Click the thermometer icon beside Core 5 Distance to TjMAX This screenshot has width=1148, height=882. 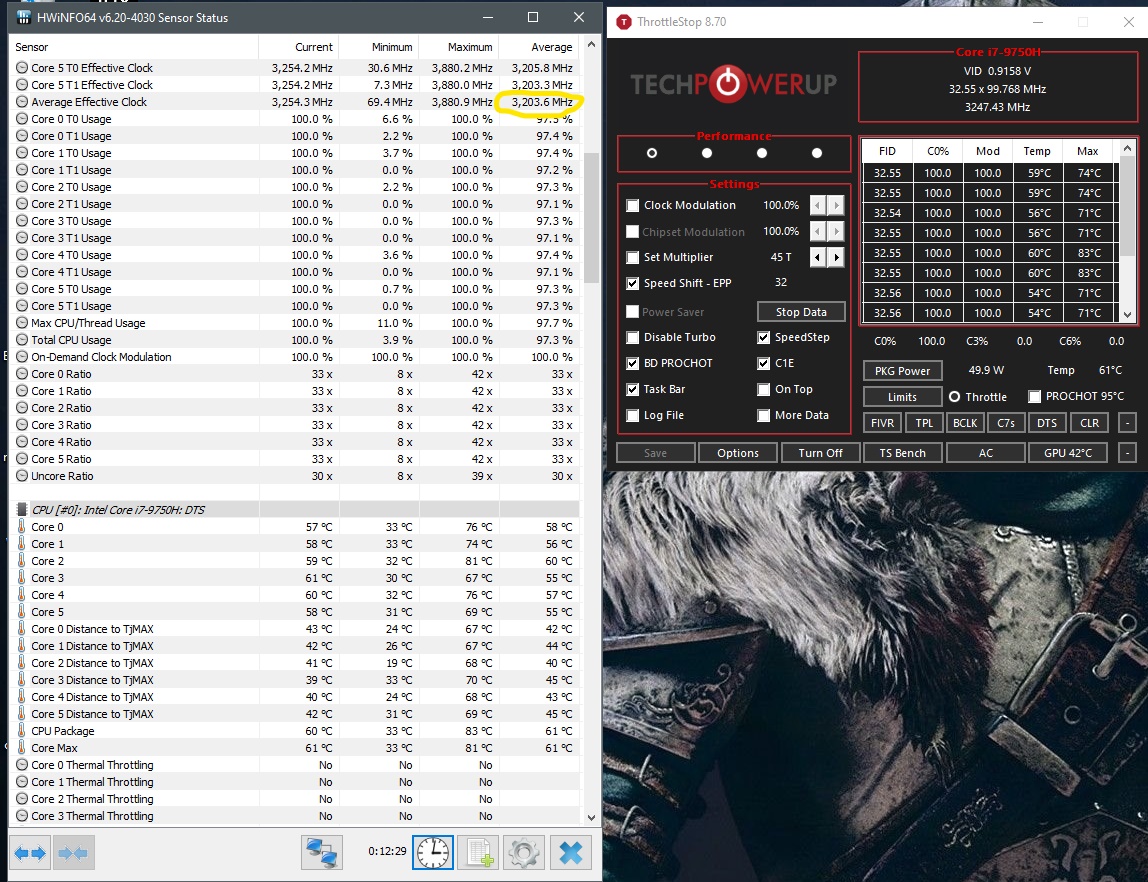[22, 714]
